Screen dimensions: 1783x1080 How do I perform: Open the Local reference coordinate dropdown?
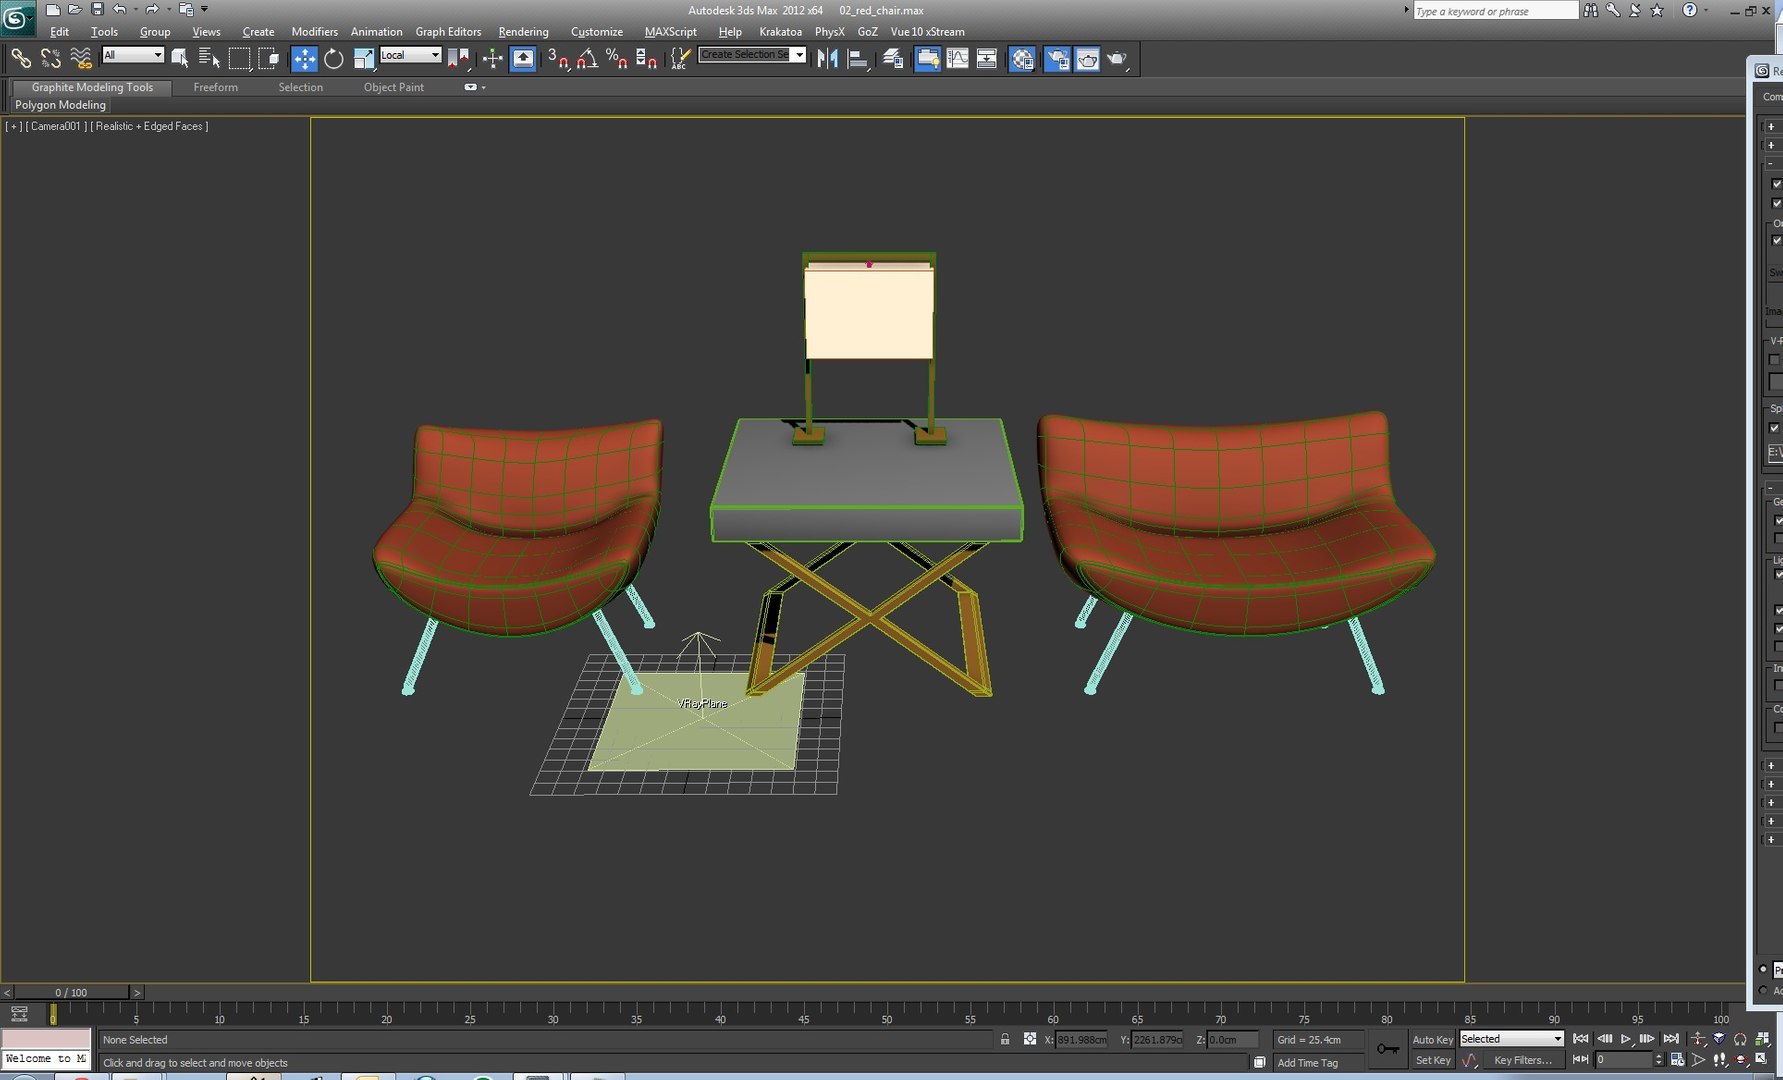[410, 55]
